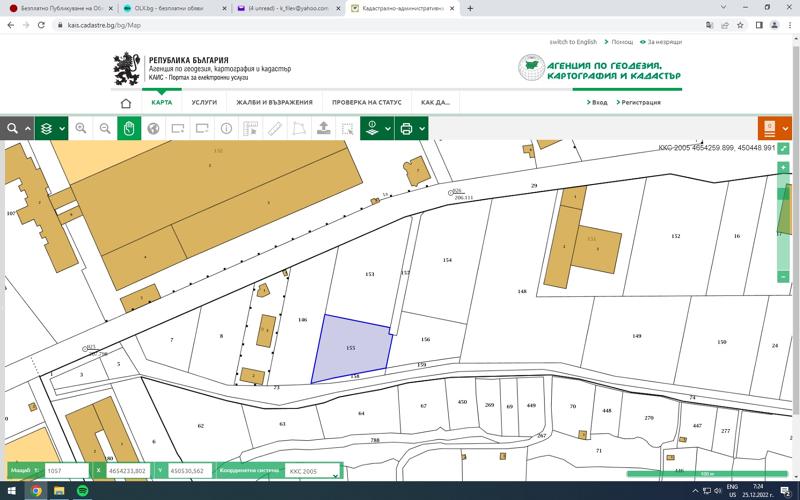Expand the layers dropdown arrow
This screenshot has height=500, width=800.
click(x=62, y=129)
